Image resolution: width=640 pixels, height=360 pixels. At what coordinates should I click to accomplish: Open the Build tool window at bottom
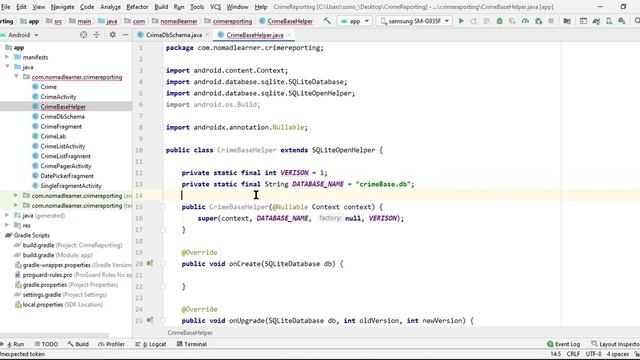[78, 344]
